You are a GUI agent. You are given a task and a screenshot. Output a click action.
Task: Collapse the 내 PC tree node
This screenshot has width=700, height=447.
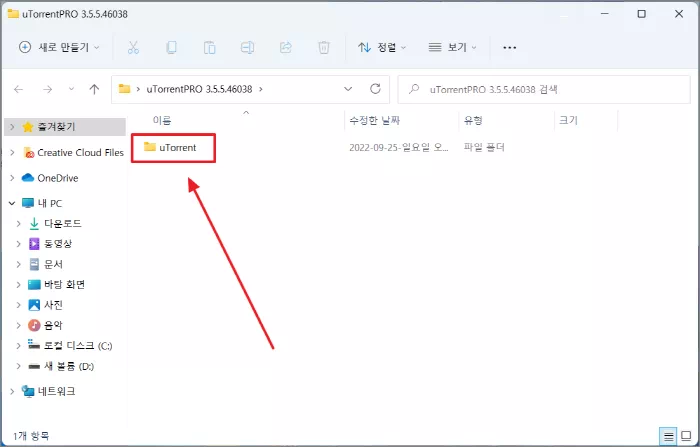pos(12,203)
